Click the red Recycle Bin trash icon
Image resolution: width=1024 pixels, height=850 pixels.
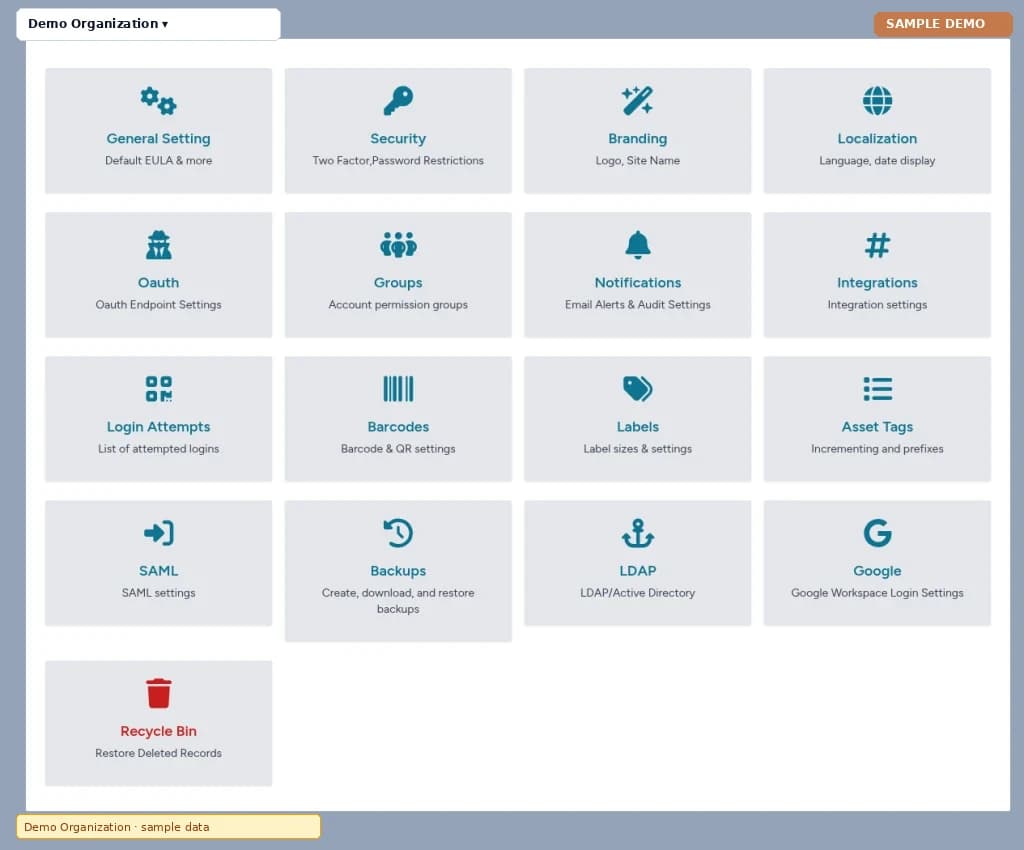[x=158, y=693]
